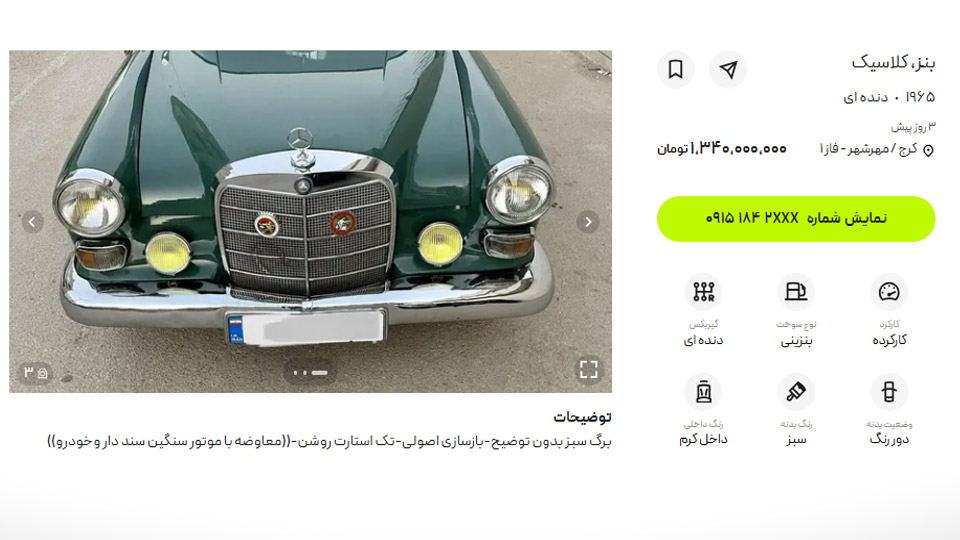The height and width of the screenshot is (540, 960).
Task: Click the car seat interior color icon
Action: point(703,392)
